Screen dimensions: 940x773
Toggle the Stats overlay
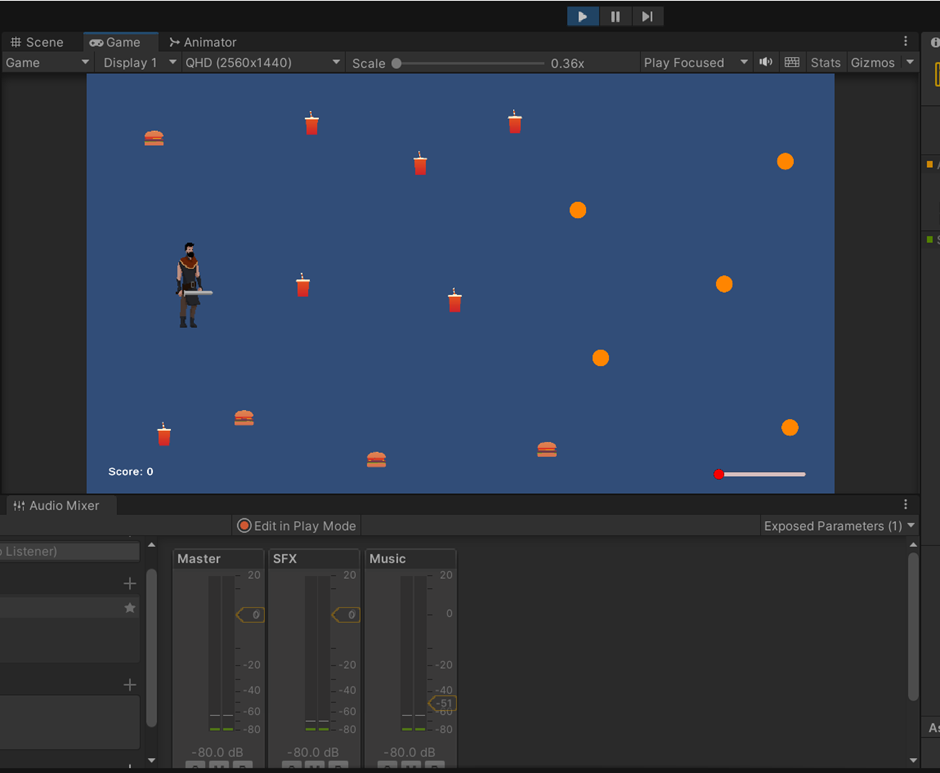pos(825,62)
